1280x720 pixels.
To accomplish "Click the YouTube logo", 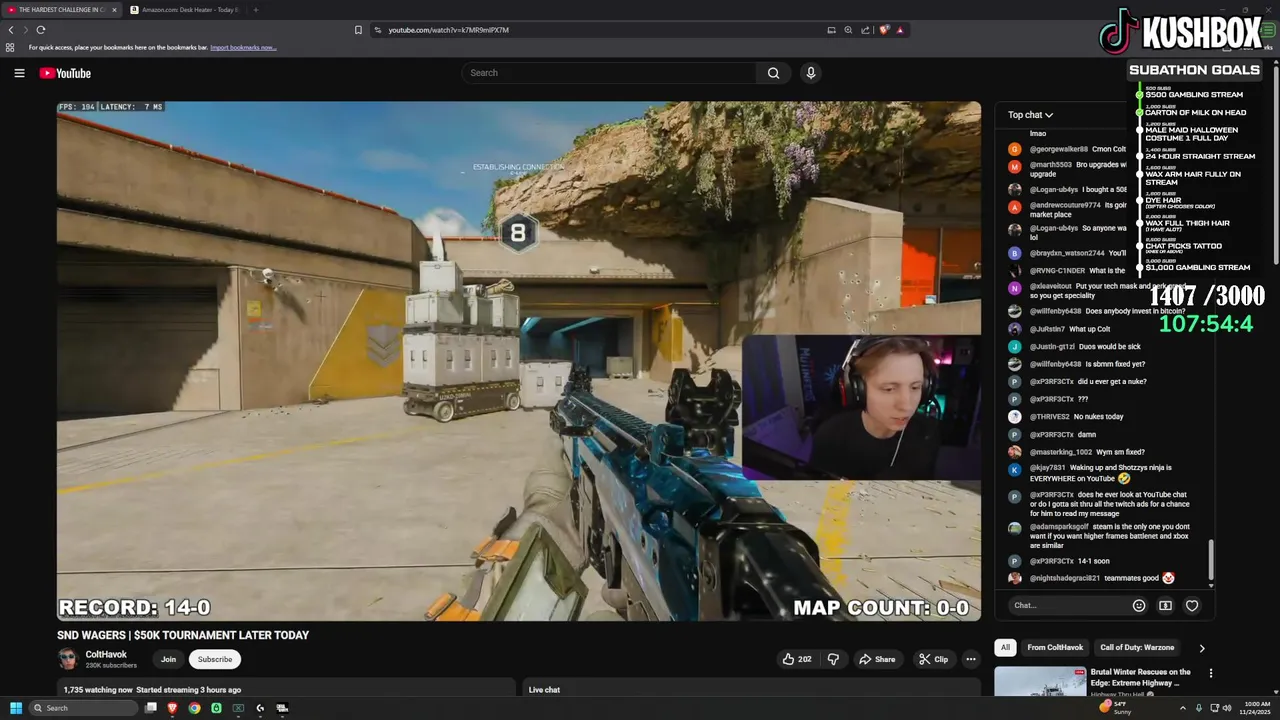I will point(65,73).
